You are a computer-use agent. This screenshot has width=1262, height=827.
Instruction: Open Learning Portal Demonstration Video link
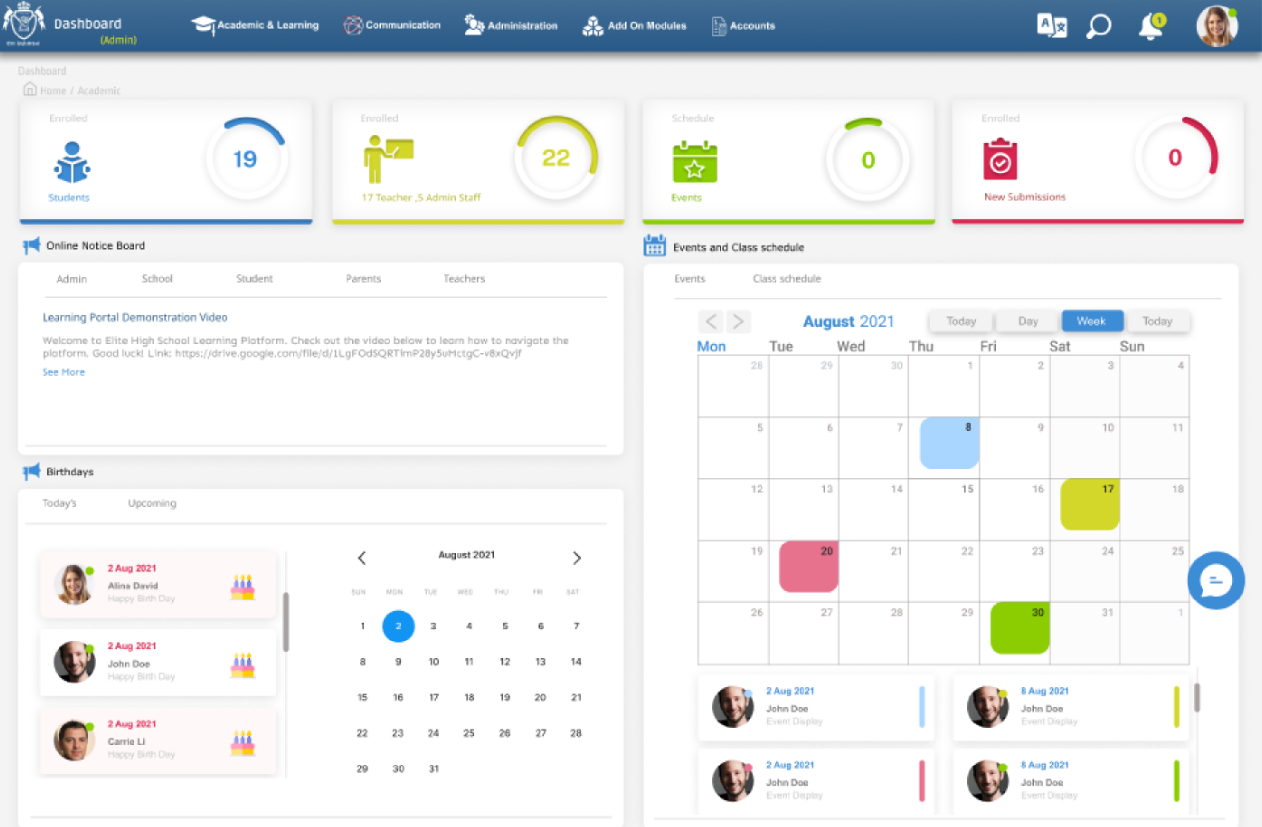point(135,317)
